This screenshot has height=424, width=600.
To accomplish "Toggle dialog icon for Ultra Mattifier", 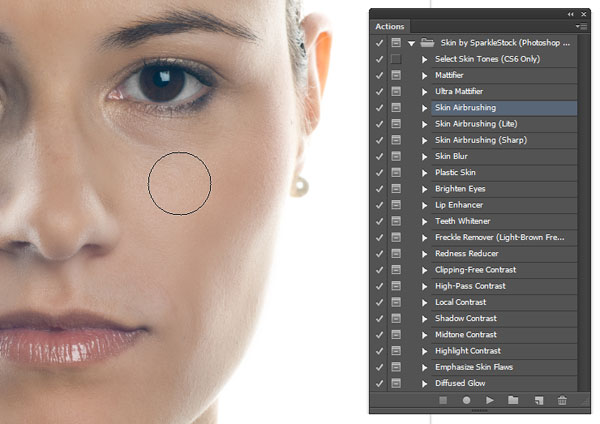I will click(x=396, y=91).
